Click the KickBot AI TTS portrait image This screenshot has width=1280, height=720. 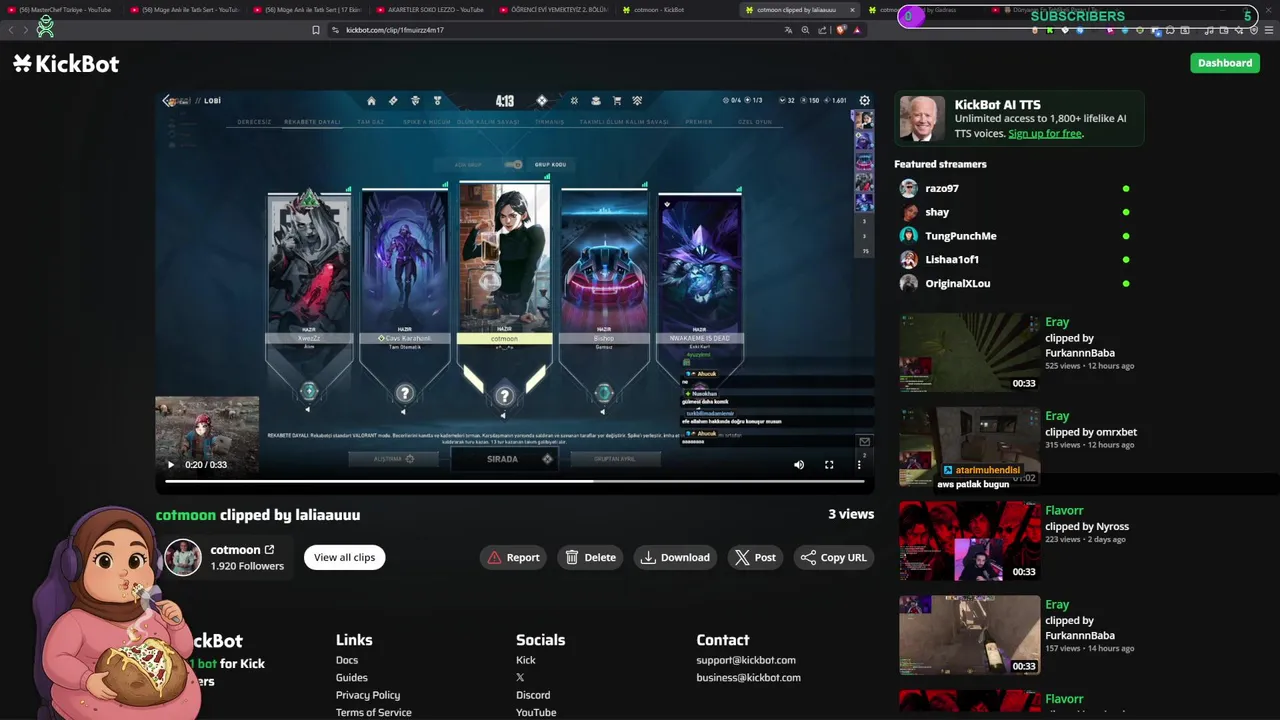coord(922,119)
